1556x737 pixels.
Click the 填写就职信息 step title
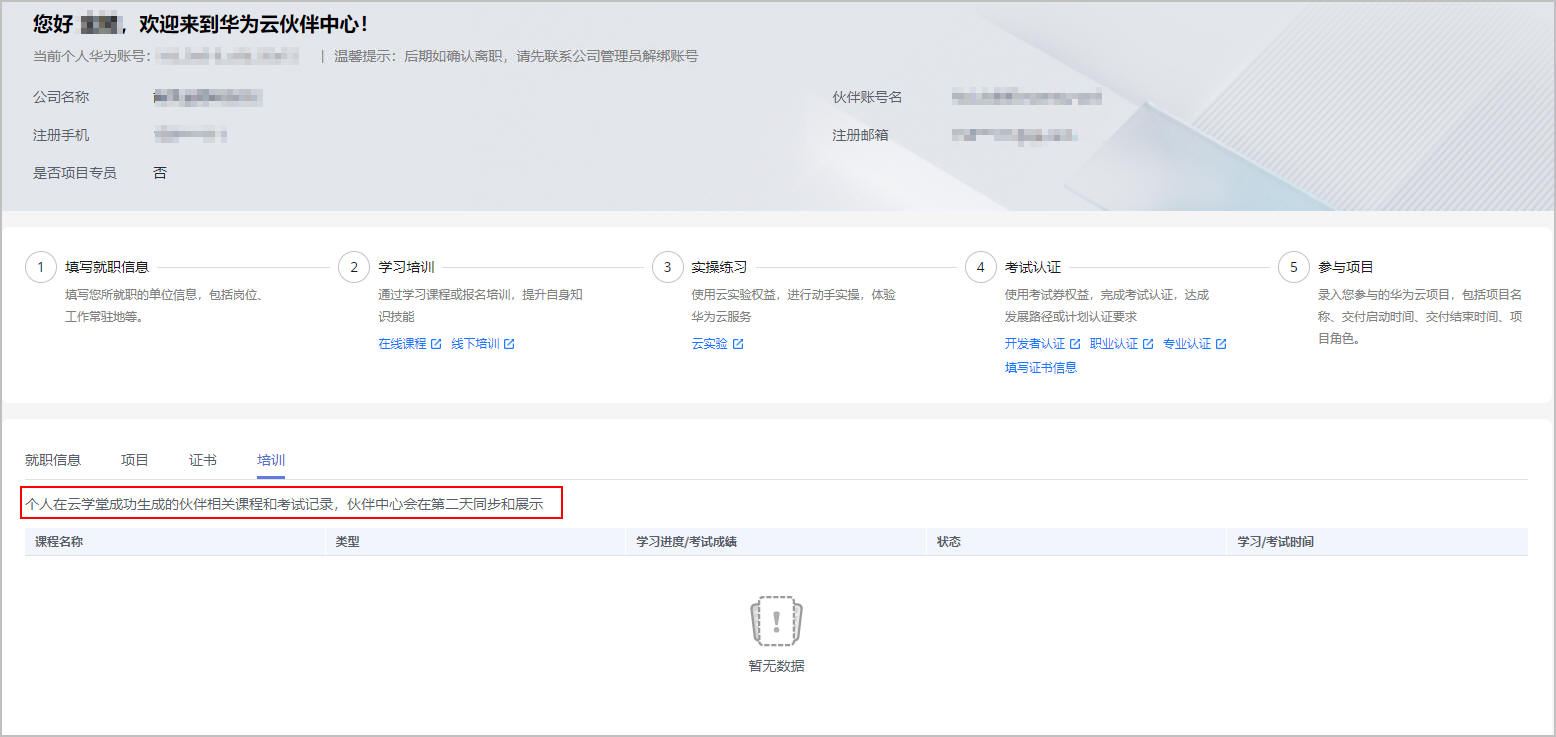click(107, 268)
